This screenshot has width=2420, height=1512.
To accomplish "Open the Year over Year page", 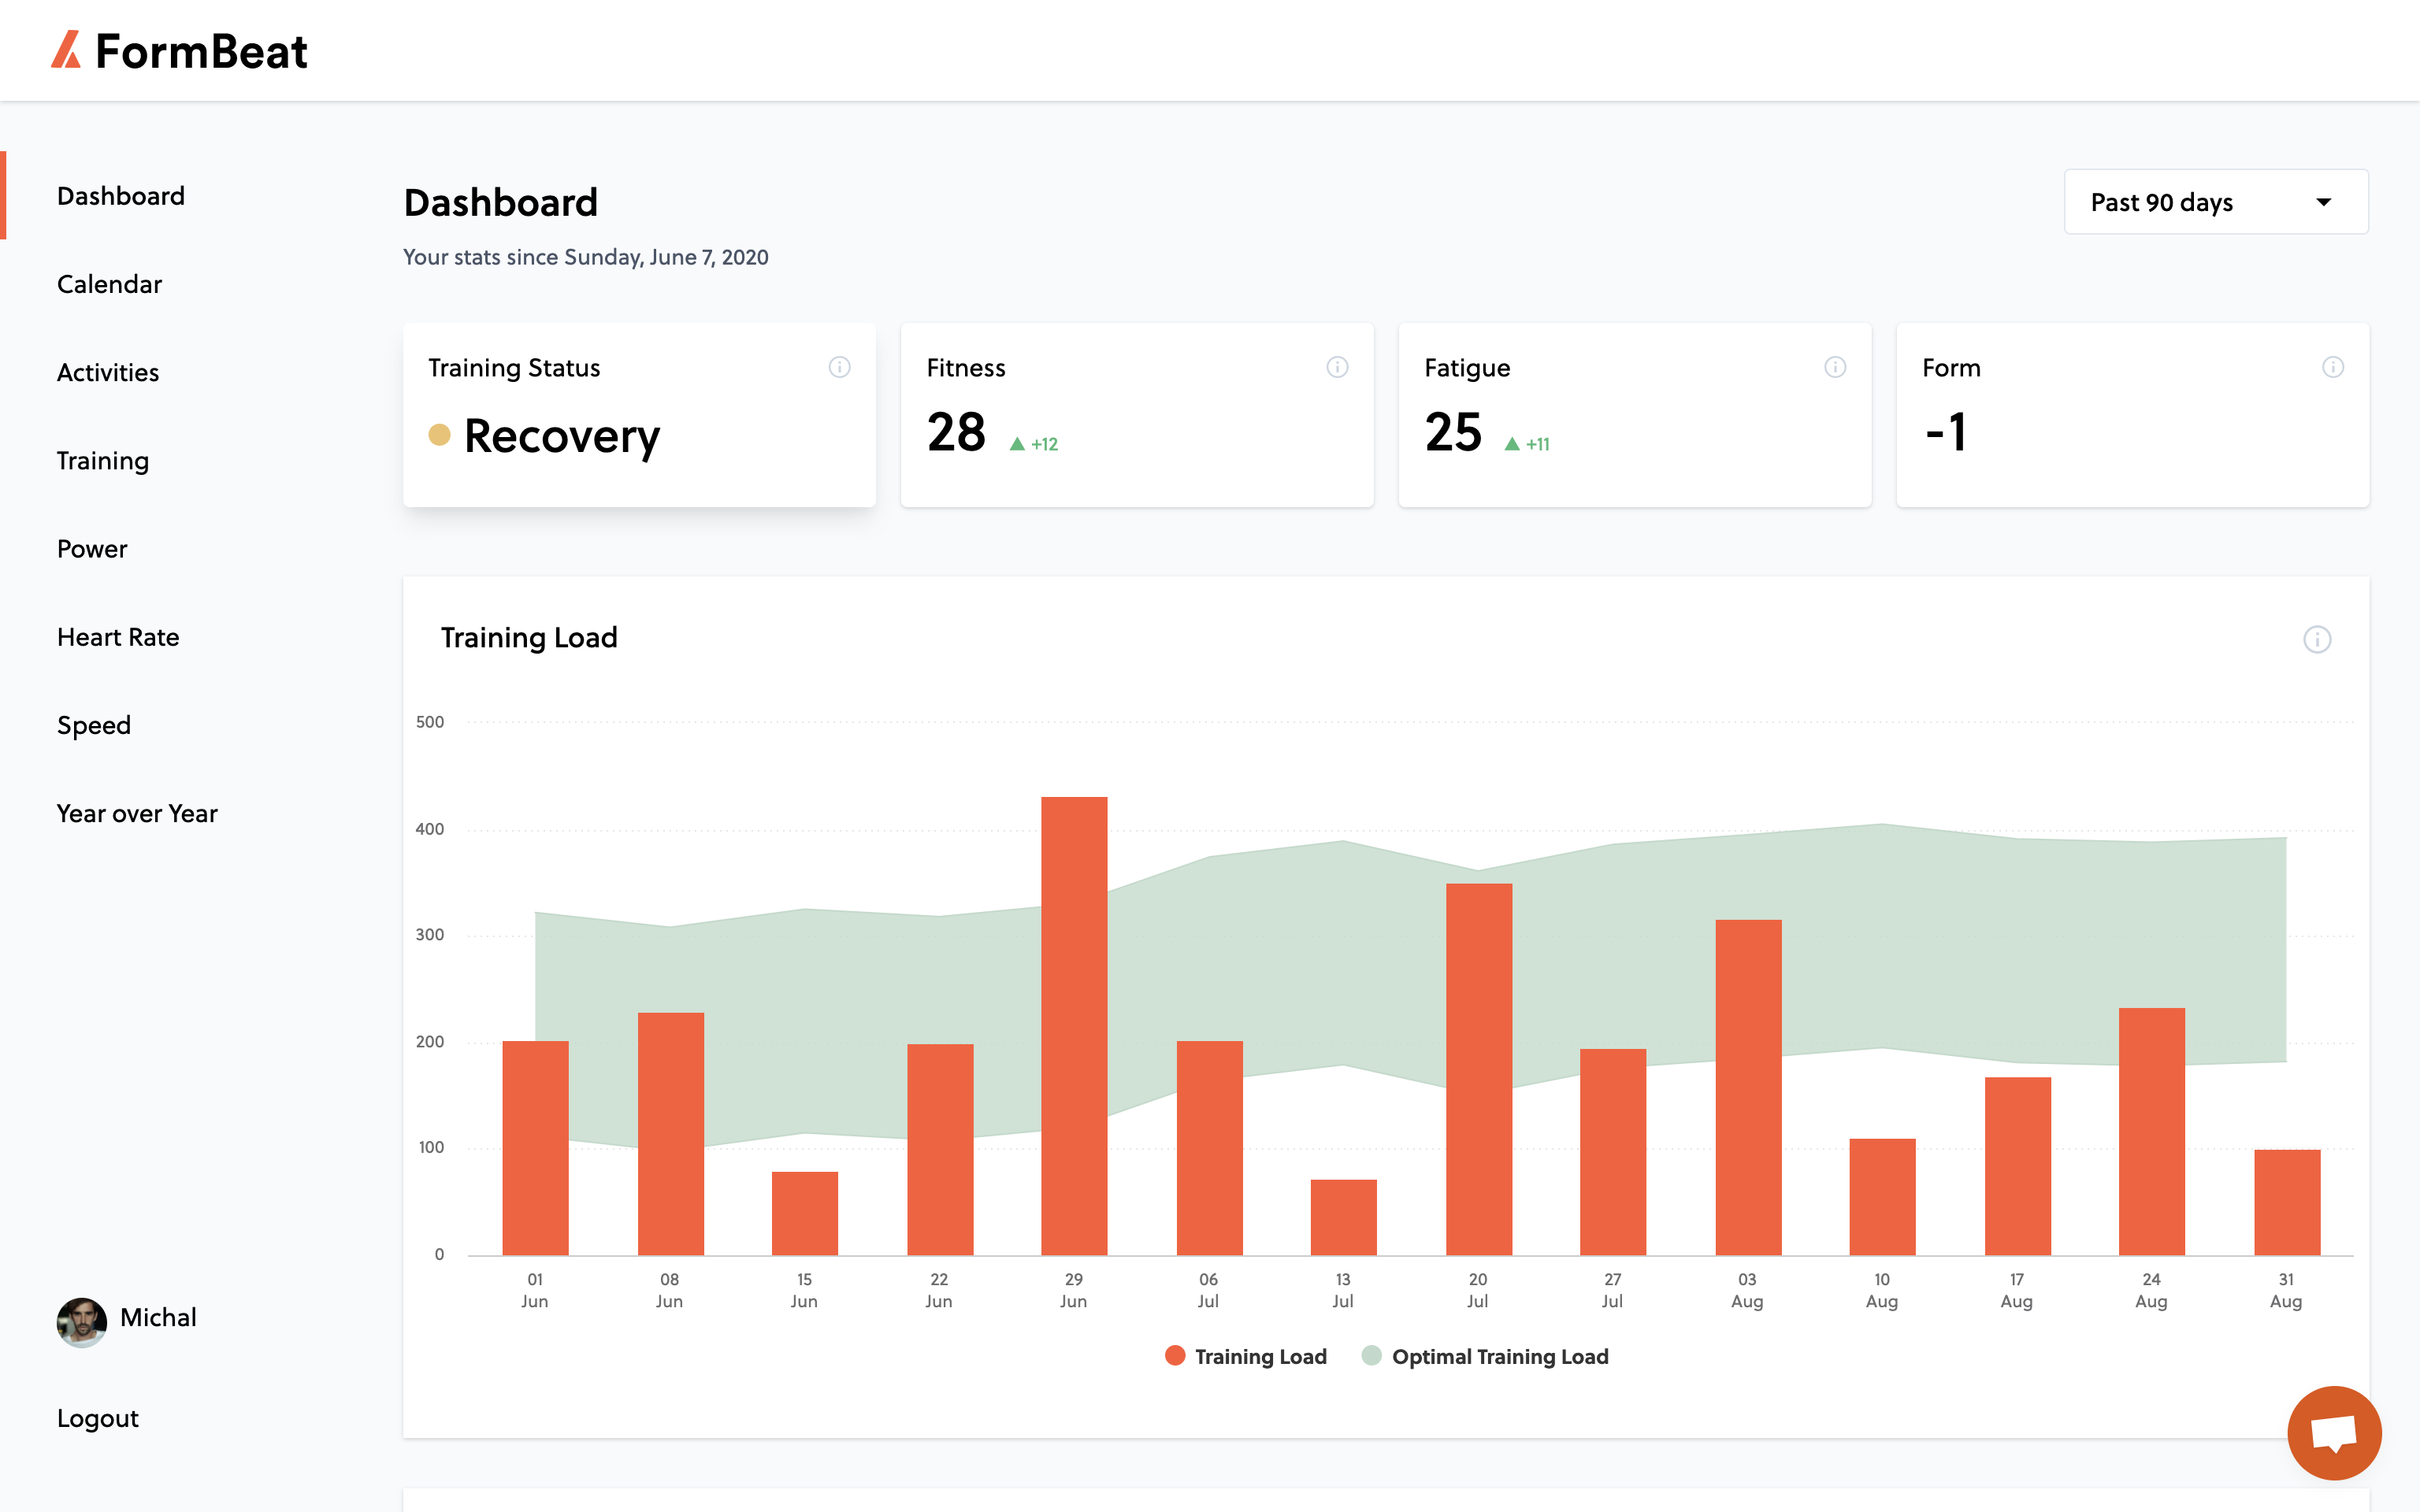I will [x=137, y=813].
